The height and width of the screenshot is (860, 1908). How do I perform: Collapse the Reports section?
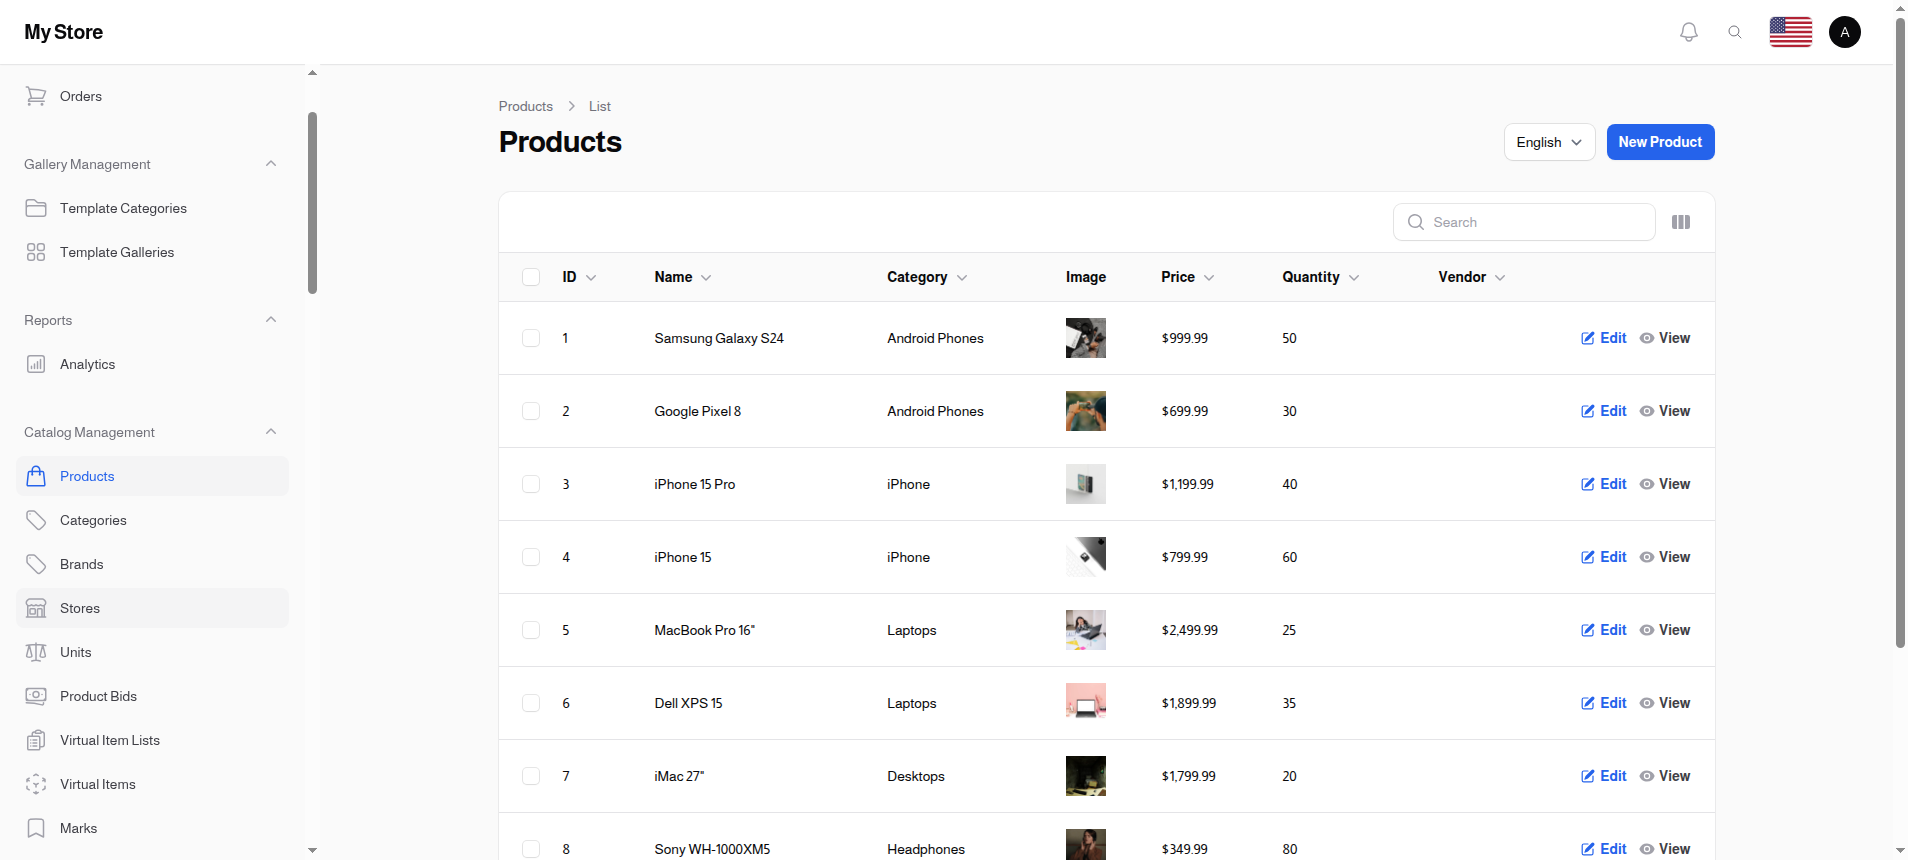271,320
